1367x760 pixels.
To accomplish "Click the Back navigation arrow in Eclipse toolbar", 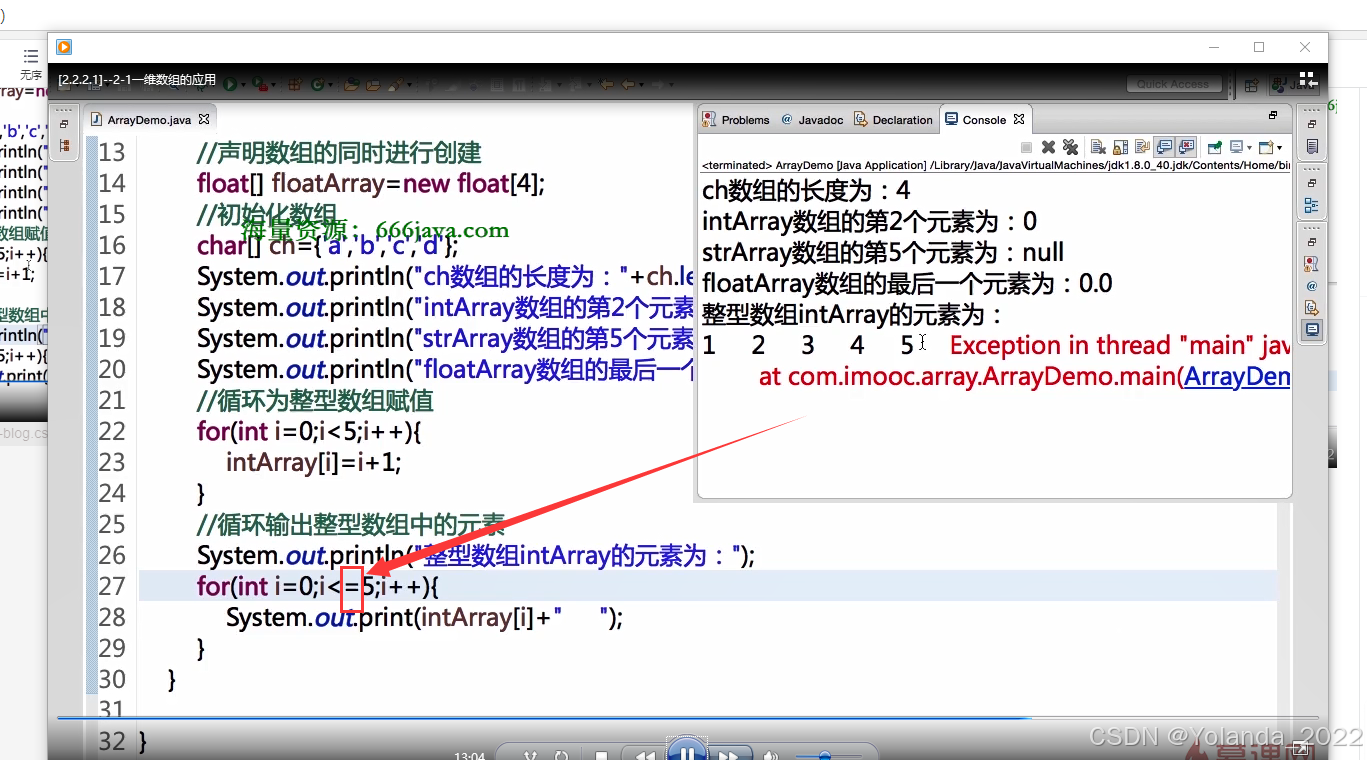I will pos(629,85).
